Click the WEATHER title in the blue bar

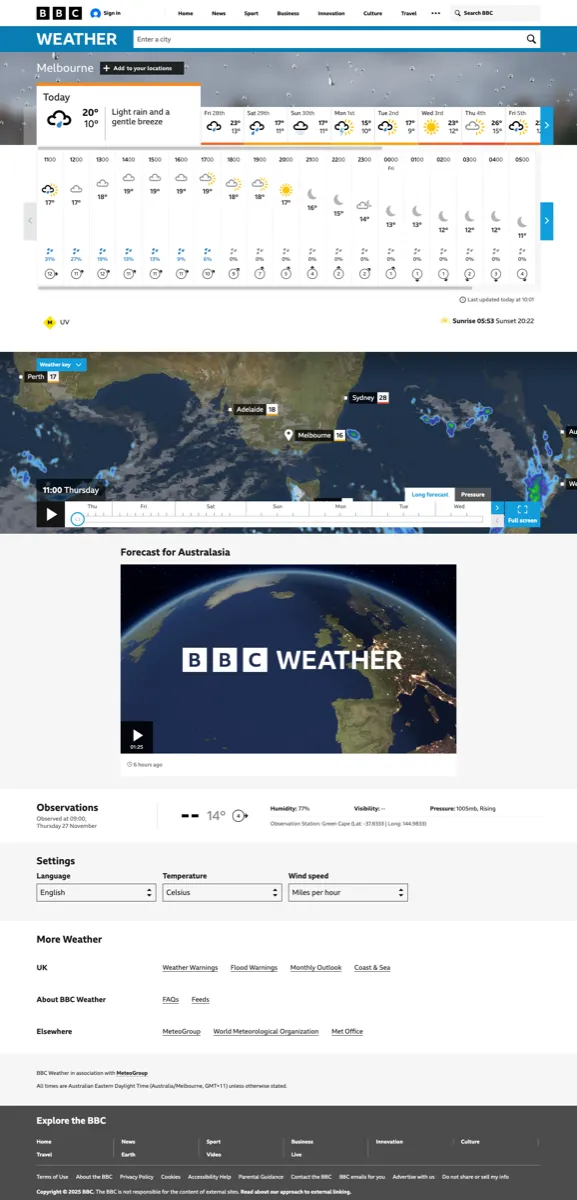point(77,39)
